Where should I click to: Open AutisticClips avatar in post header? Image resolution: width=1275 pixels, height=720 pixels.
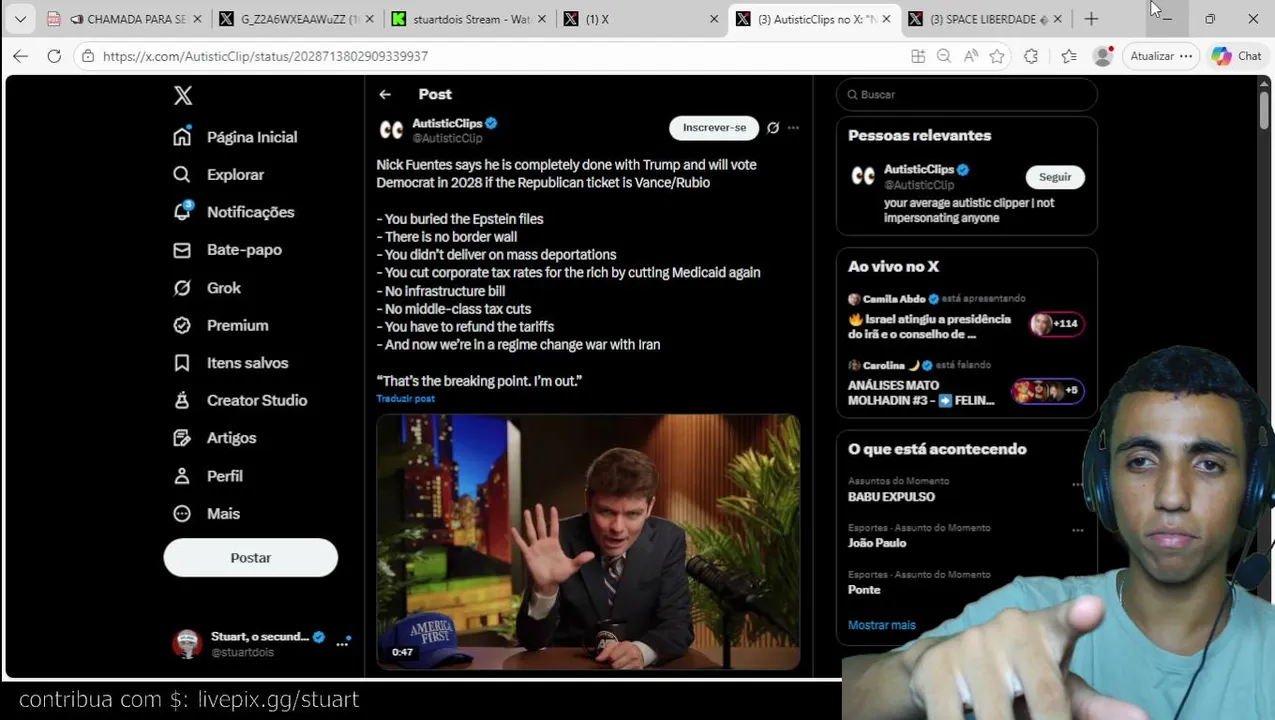click(391, 130)
